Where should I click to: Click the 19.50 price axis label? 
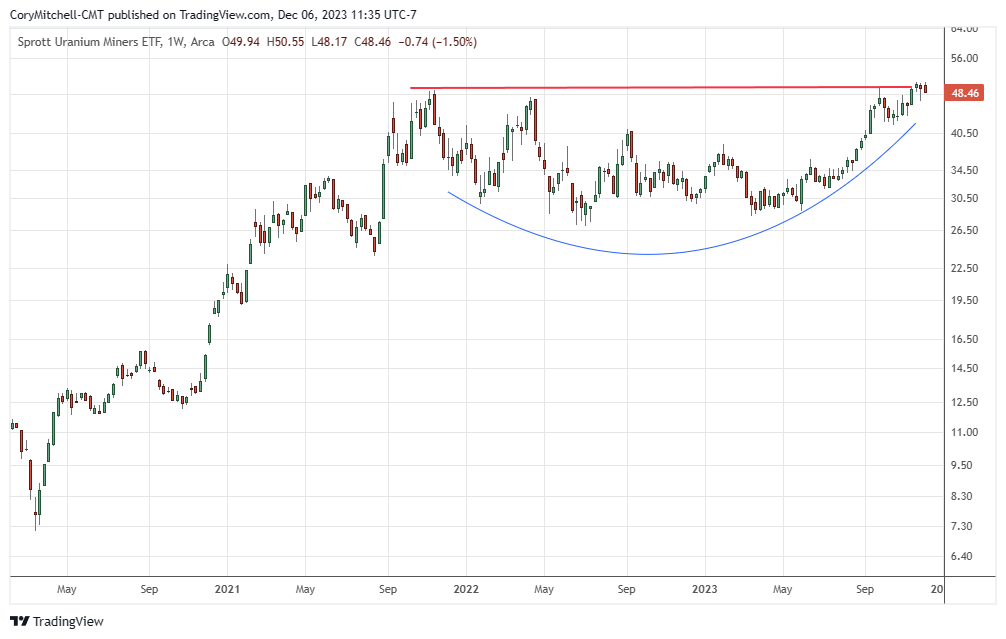pyautogui.click(x=964, y=300)
